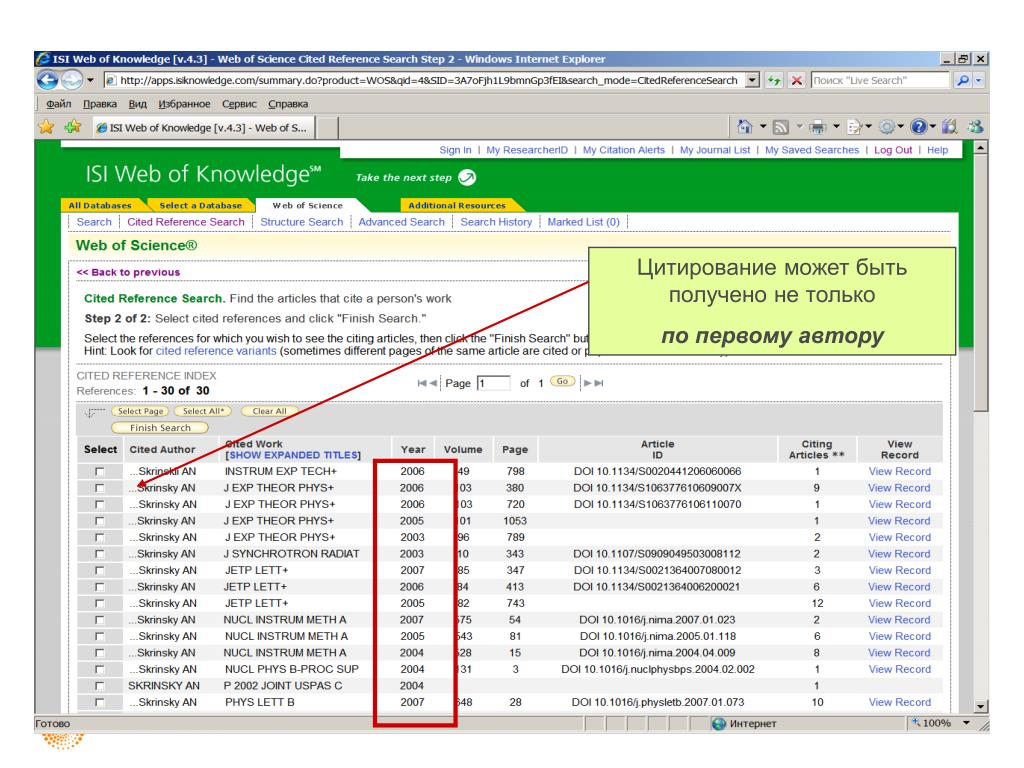
Task: Expand the Print button dropdown arrow
Action: 835,126
